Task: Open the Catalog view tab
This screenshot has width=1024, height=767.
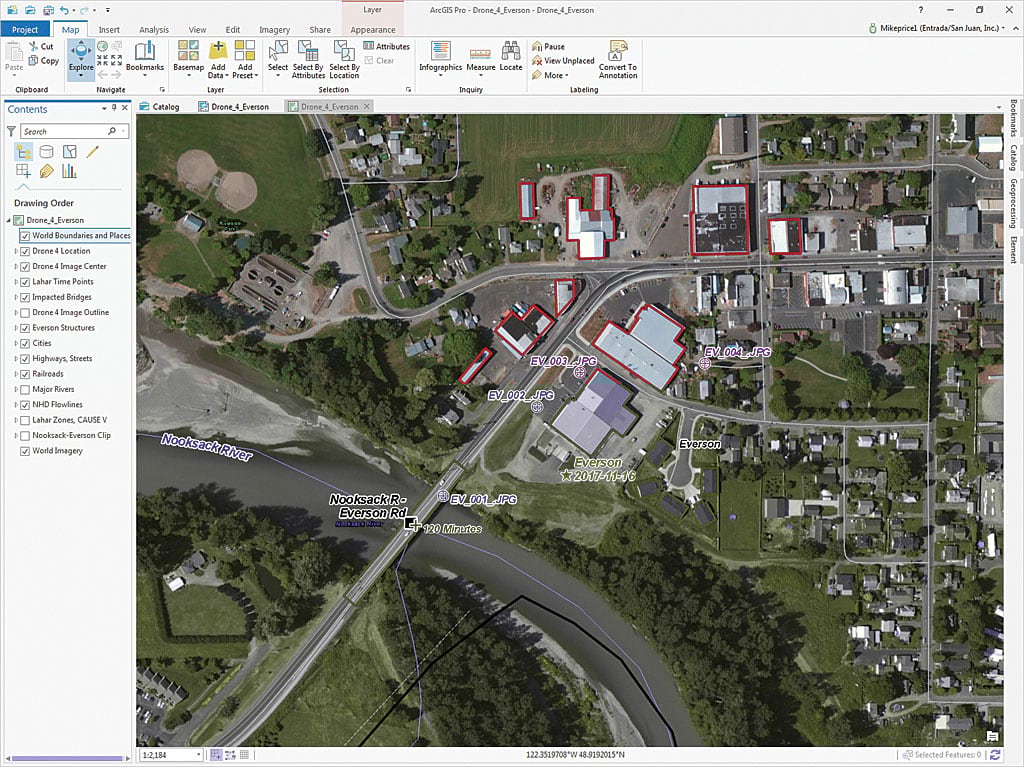Action: point(160,106)
